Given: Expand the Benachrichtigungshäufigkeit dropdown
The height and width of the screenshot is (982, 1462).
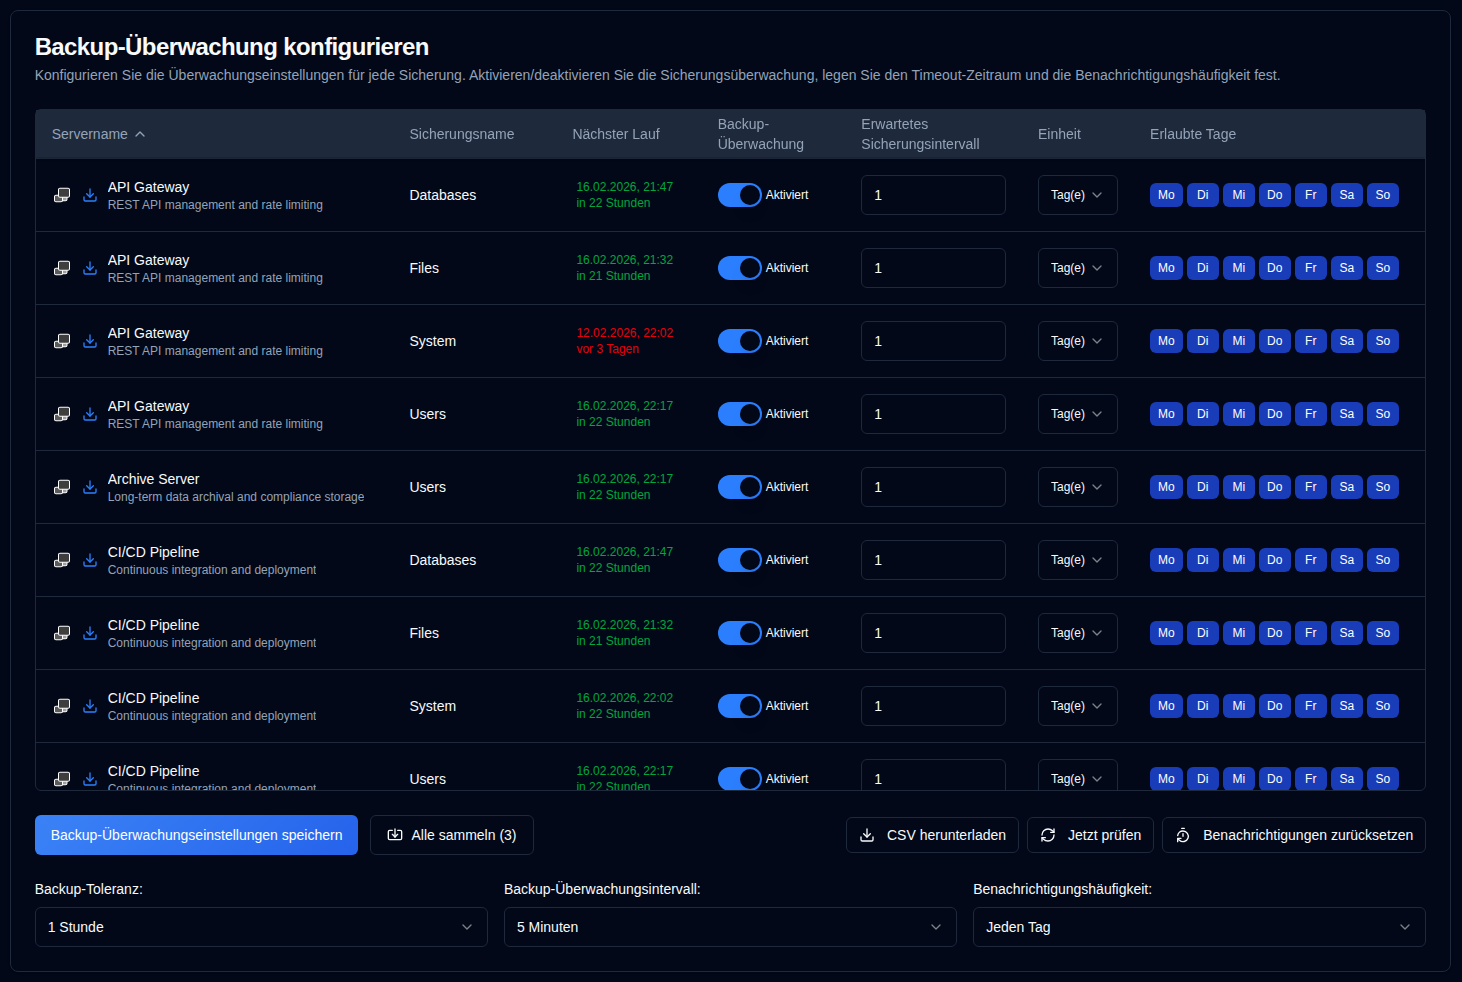Looking at the screenshot, I should pyautogui.click(x=1198, y=927).
